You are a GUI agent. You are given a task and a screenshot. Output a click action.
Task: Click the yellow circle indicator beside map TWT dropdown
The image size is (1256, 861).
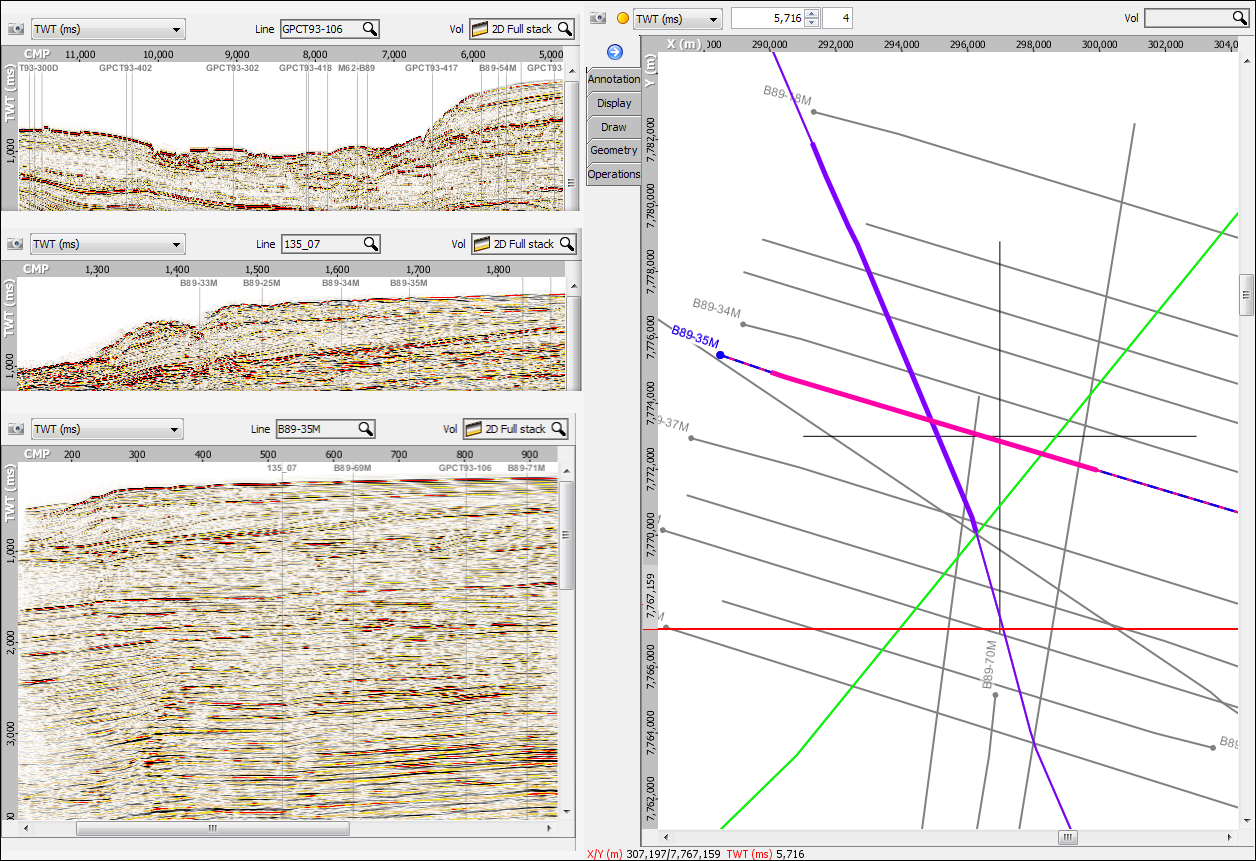coord(622,18)
